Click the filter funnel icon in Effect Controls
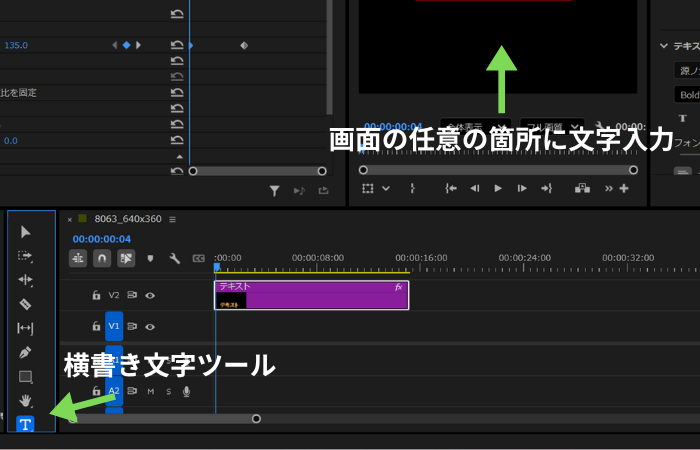This screenshot has height=450, width=700. 275,191
